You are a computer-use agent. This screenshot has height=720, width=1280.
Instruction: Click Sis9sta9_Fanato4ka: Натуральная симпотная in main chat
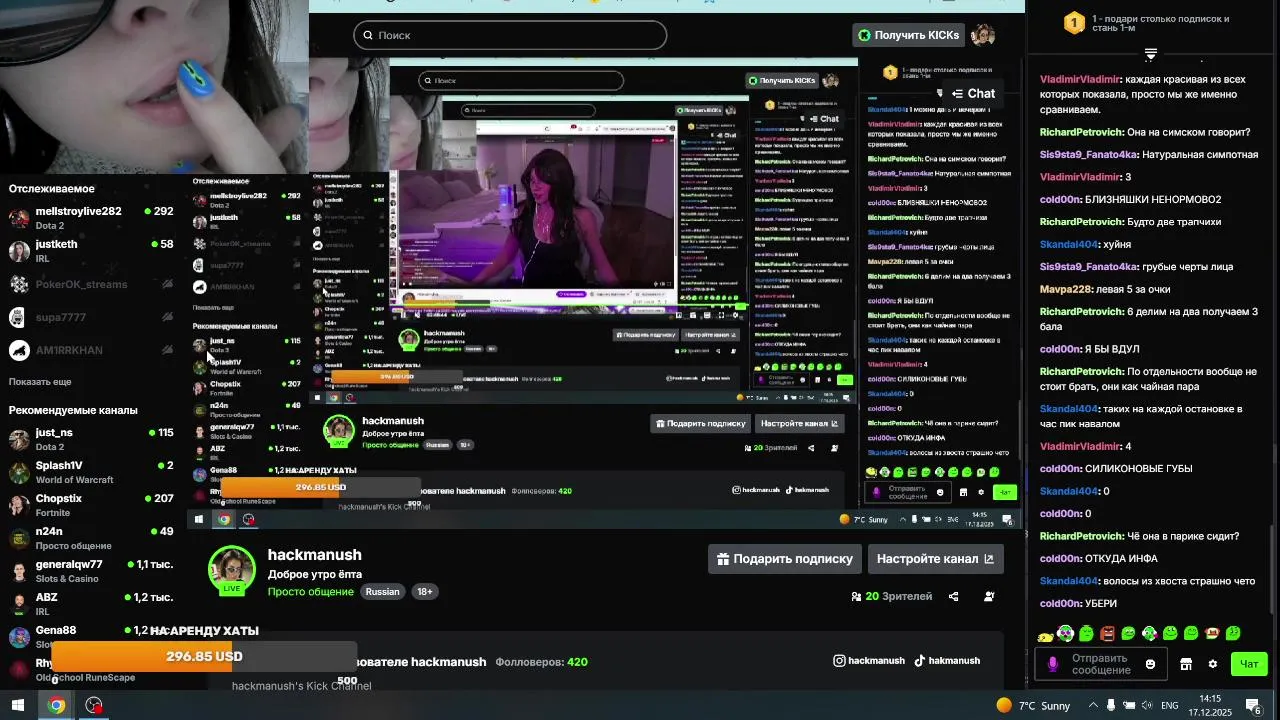[x=1149, y=155]
